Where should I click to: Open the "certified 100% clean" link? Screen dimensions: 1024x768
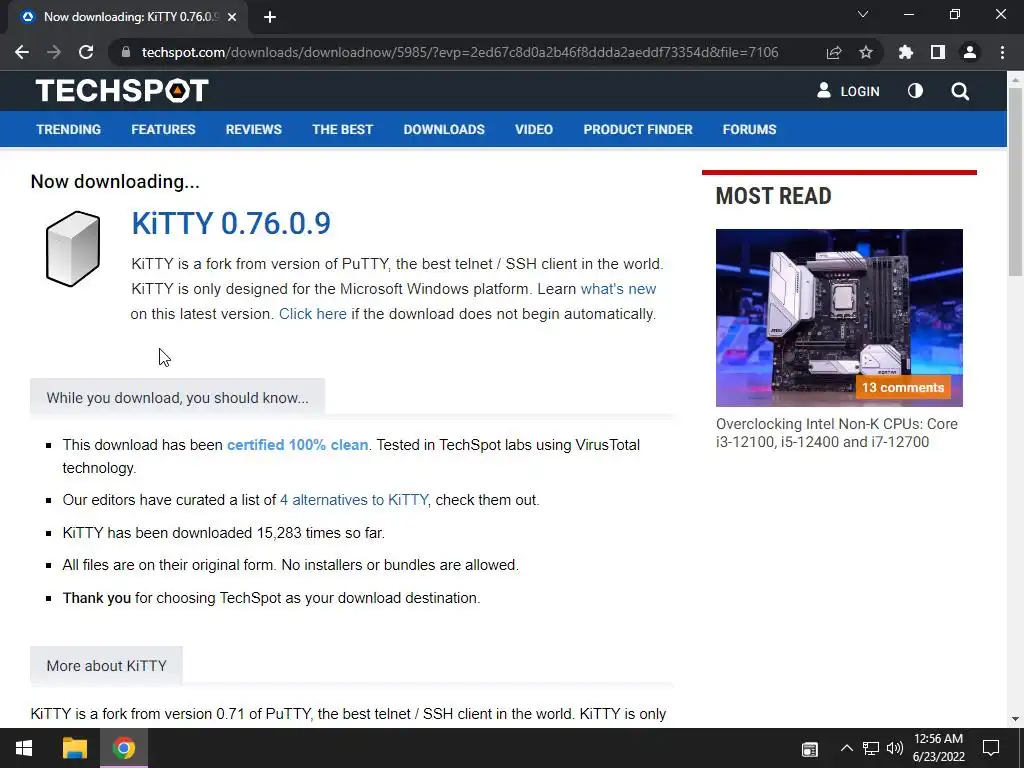coord(297,445)
